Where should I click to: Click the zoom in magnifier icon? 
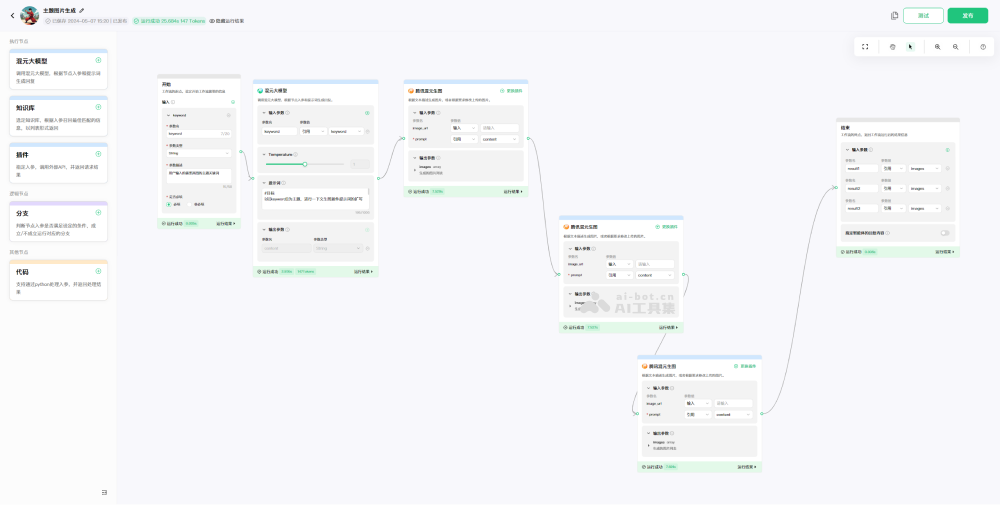click(x=937, y=47)
